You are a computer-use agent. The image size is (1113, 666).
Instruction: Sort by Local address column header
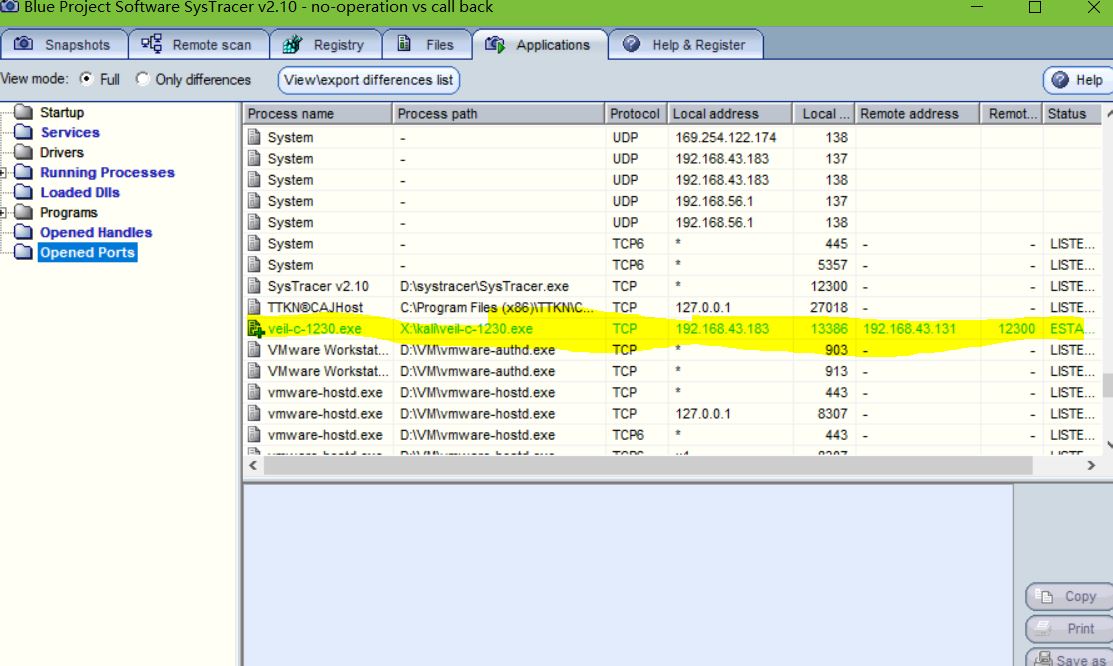730,114
